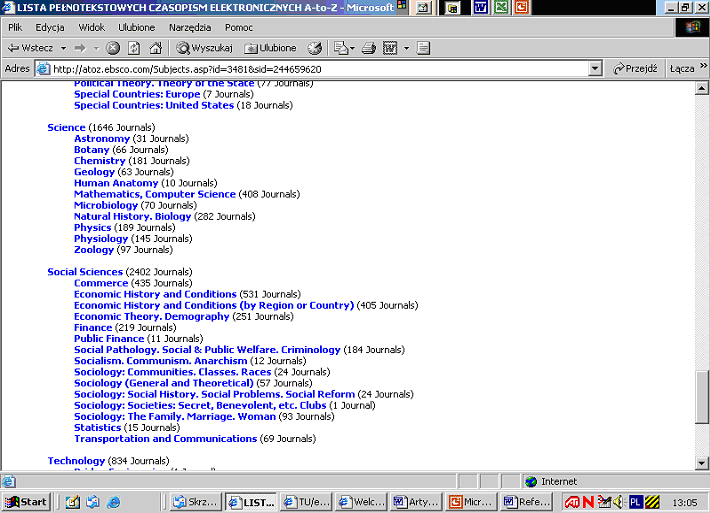The width and height of the screenshot is (710, 513).
Task: Follow the Mathematics, Computer Science link
Action: pos(154,194)
